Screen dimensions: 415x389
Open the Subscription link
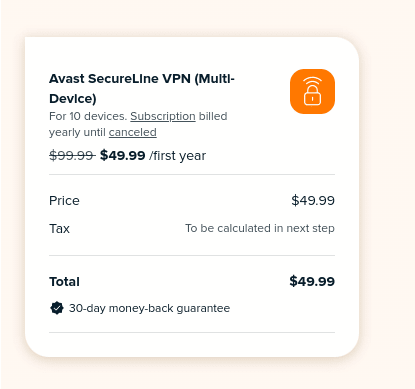pos(163,116)
